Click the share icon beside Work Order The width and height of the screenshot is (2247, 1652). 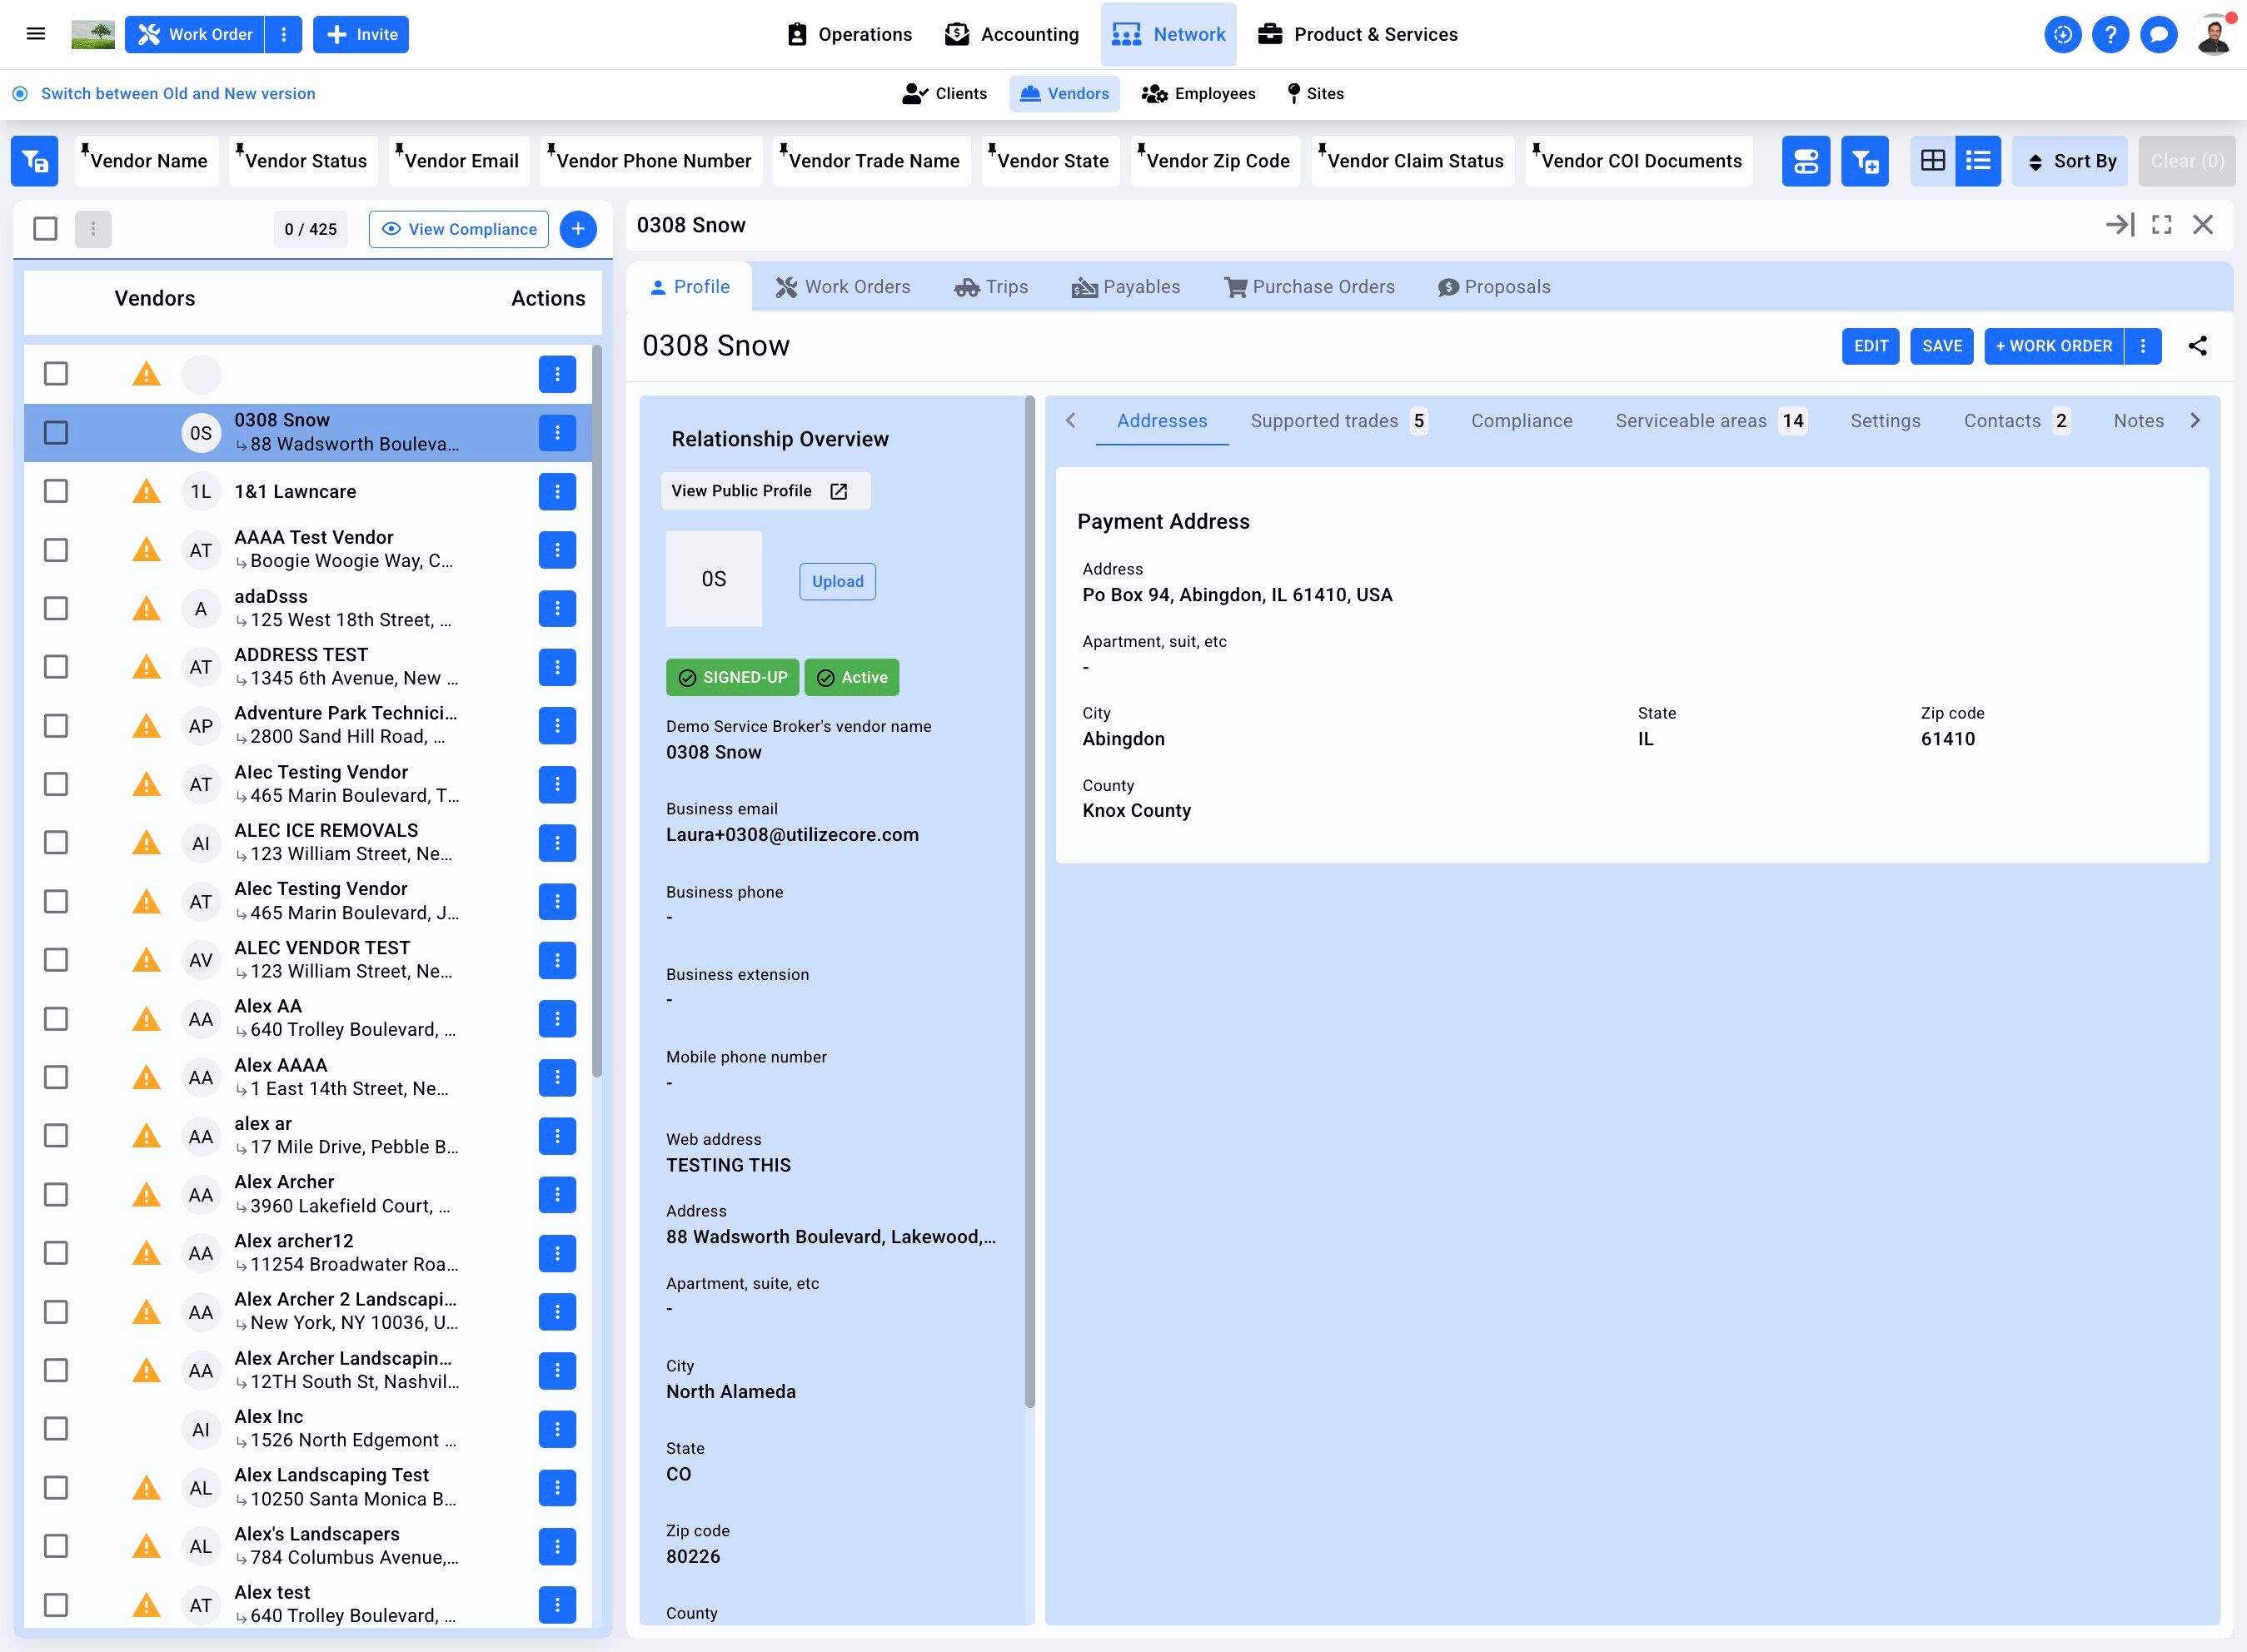point(2197,346)
